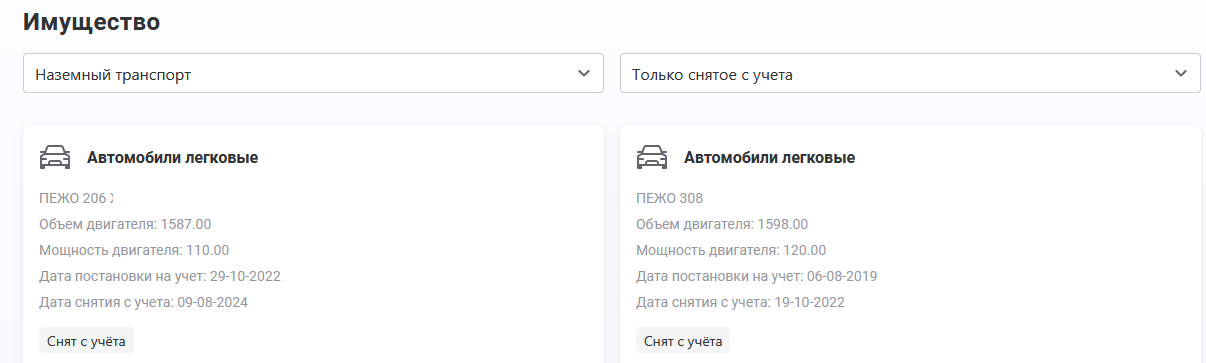The height and width of the screenshot is (363, 1206).
Task: Click engine power 120.00 line
Action: pos(731,250)
